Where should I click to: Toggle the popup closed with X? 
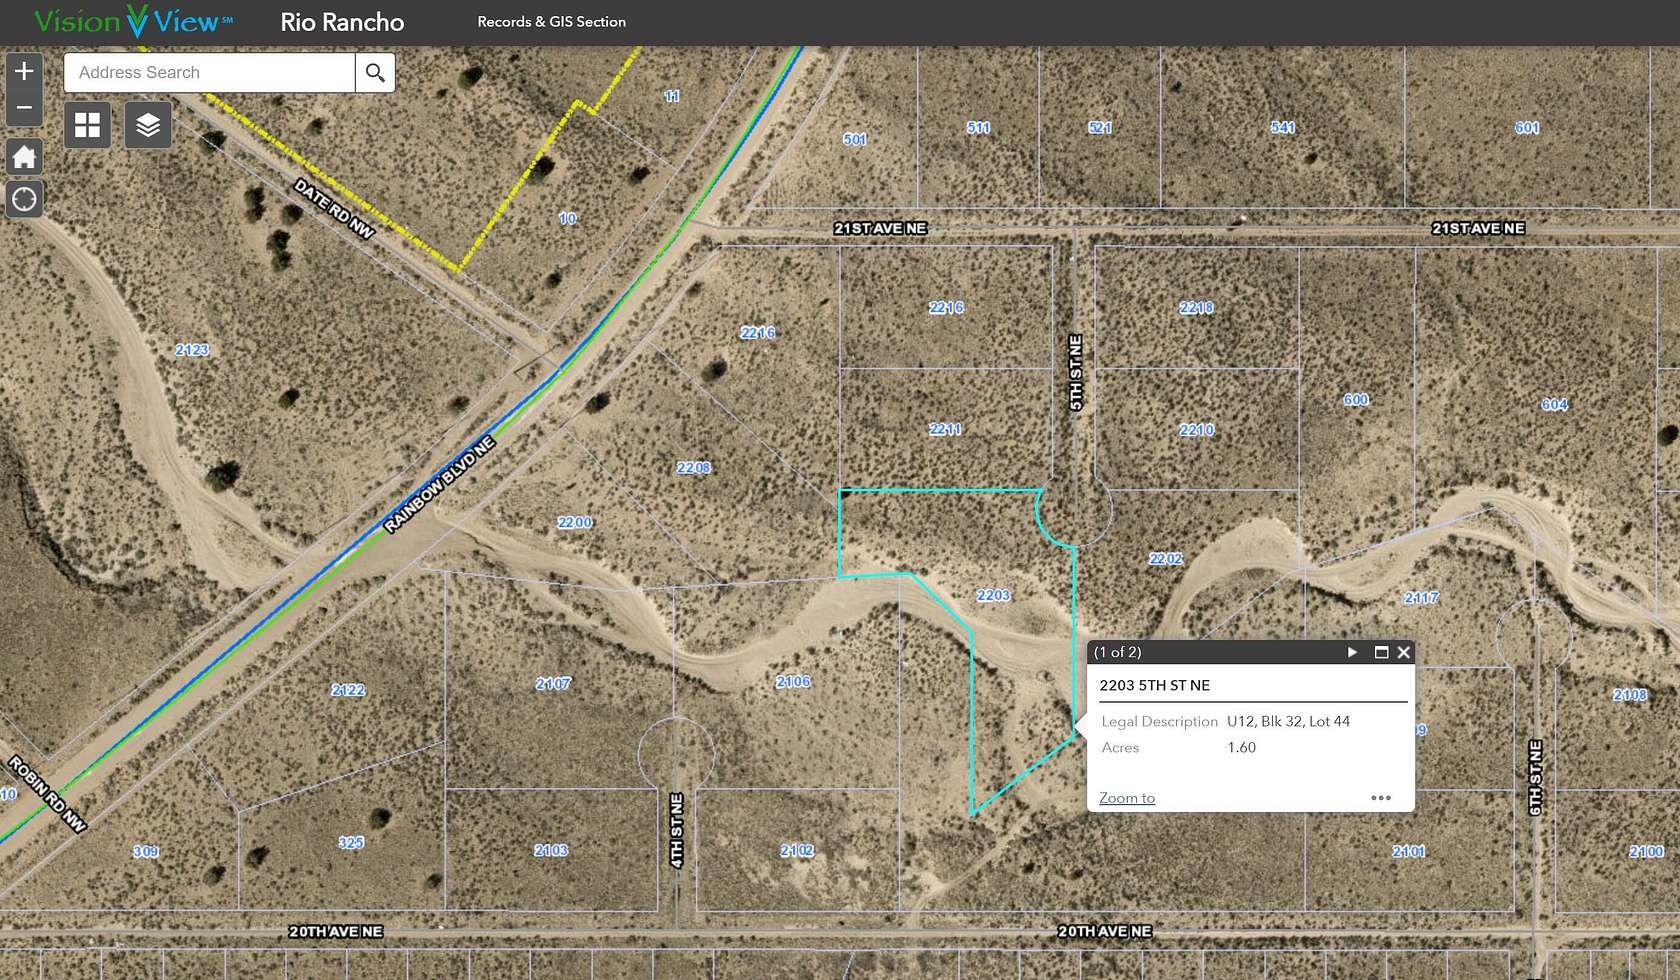[x=1404, y=651]
